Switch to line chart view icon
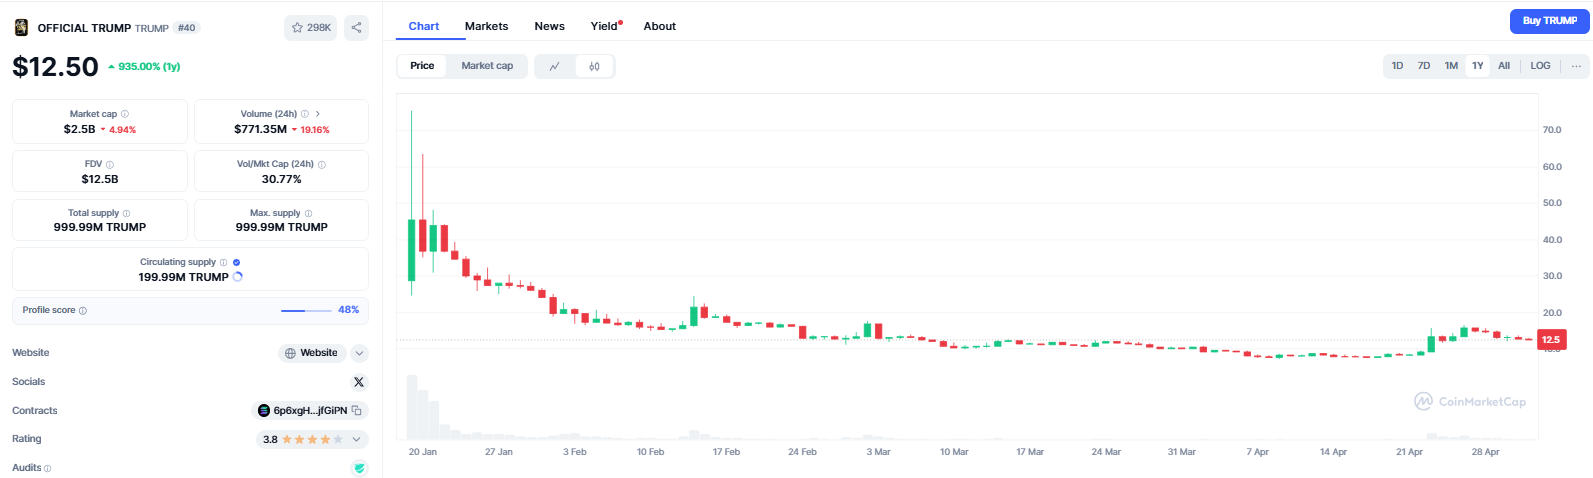The width and height of the screenshot is (1593, 478). (x=555, y=66)
